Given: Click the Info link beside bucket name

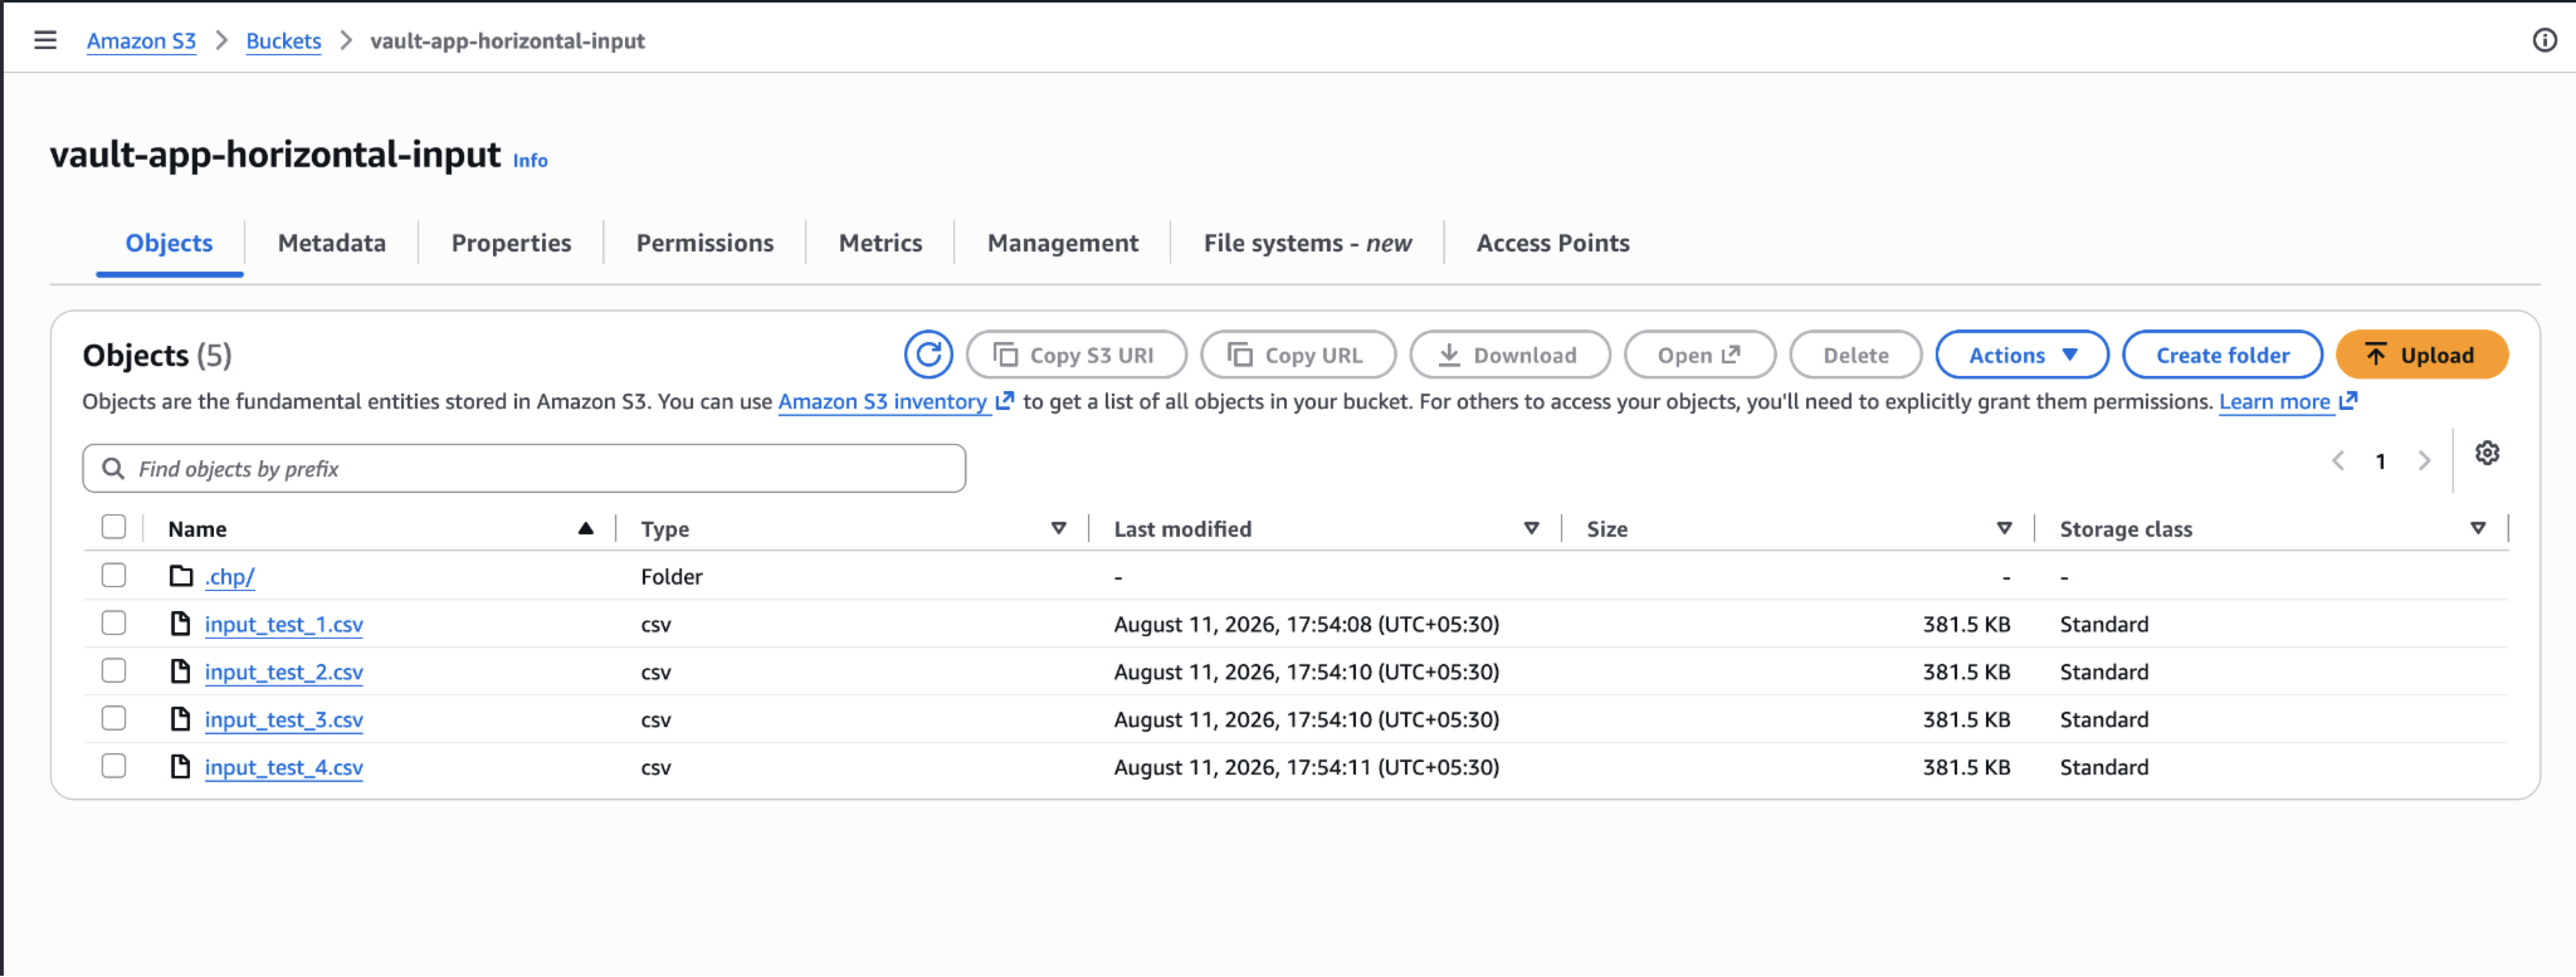Looking at the screenshot, I should pyautogui.click(x=530, y=160).
